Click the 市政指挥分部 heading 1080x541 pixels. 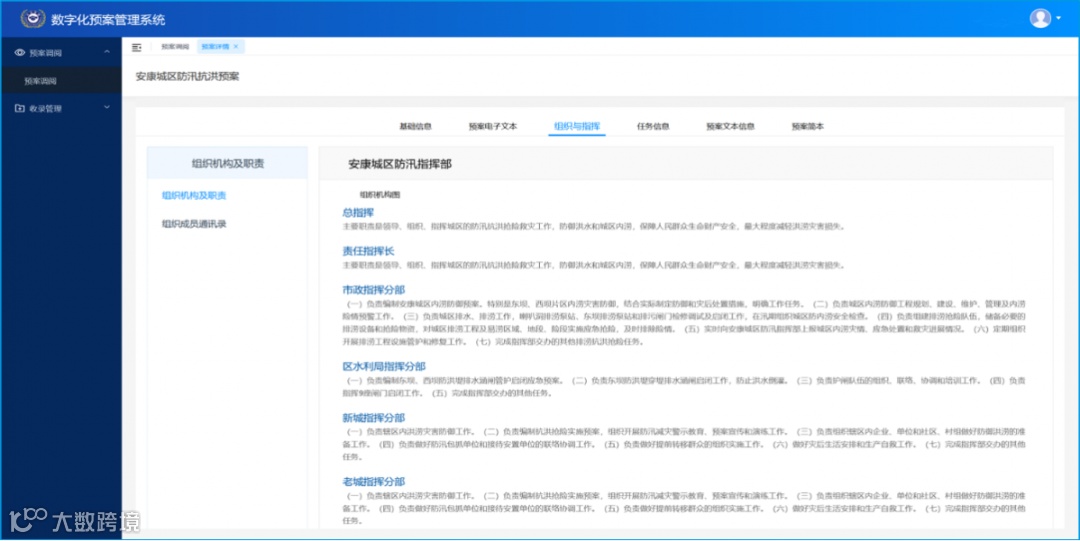374,290
